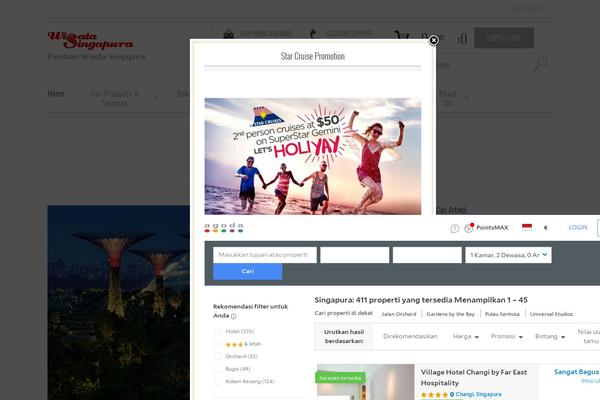Expand the Our Products & Services arrow

[157, 98]
